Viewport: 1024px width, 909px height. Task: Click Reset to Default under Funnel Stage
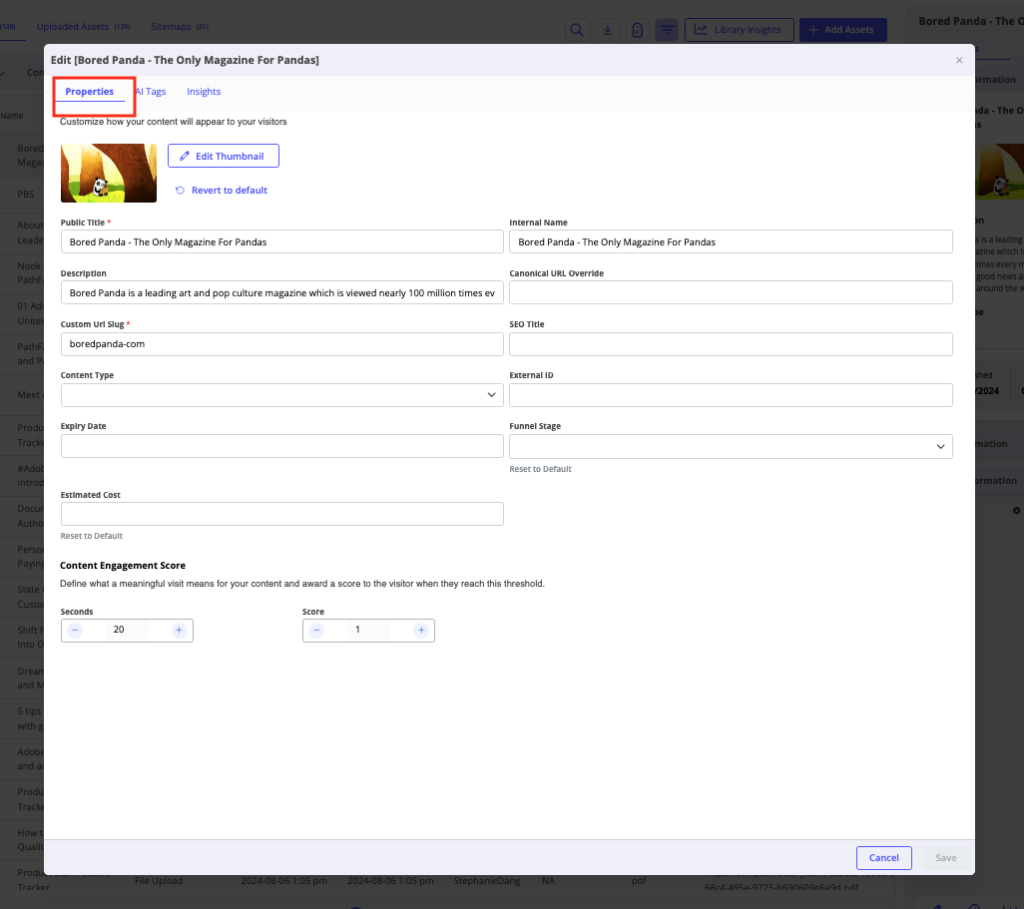click(x=540, y=469)
